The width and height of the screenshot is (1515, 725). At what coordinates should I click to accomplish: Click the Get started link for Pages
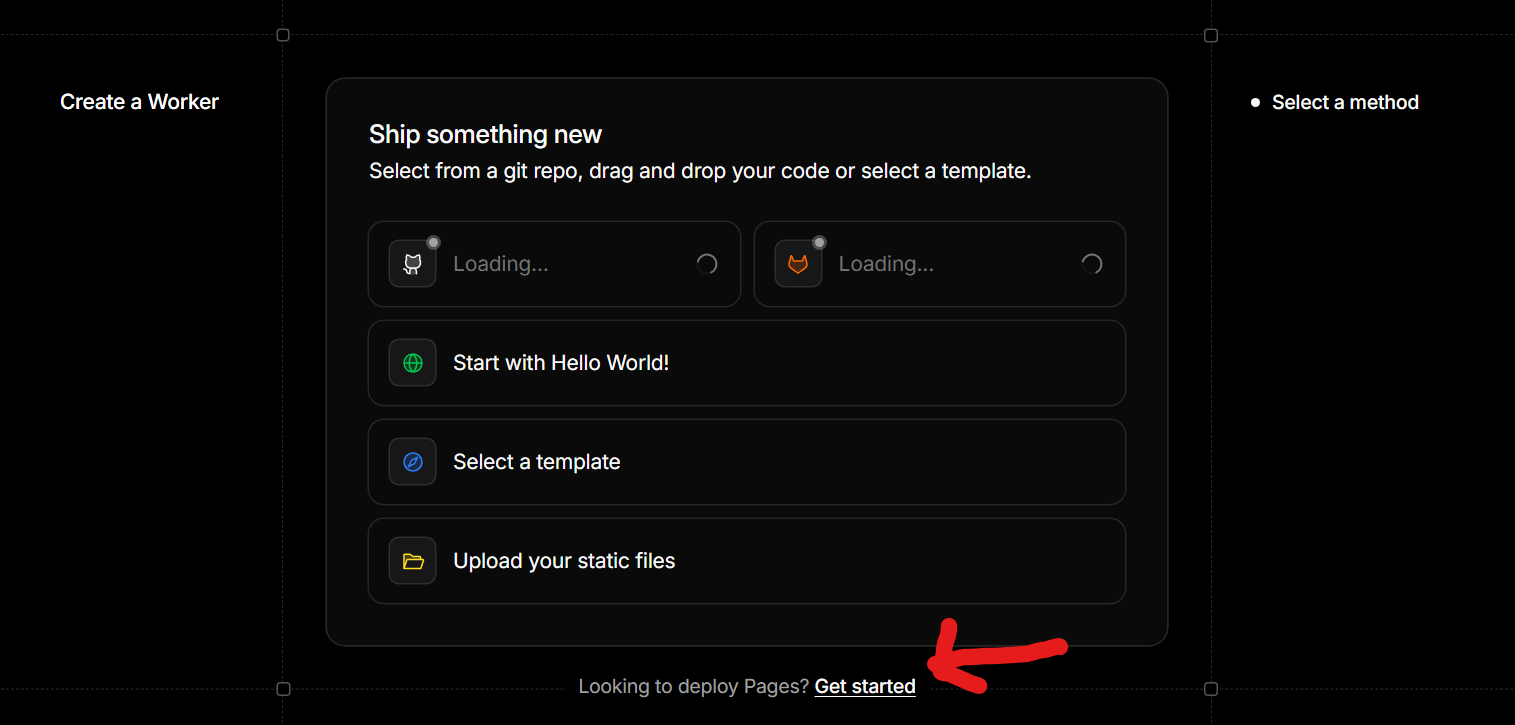click(865, 687)
